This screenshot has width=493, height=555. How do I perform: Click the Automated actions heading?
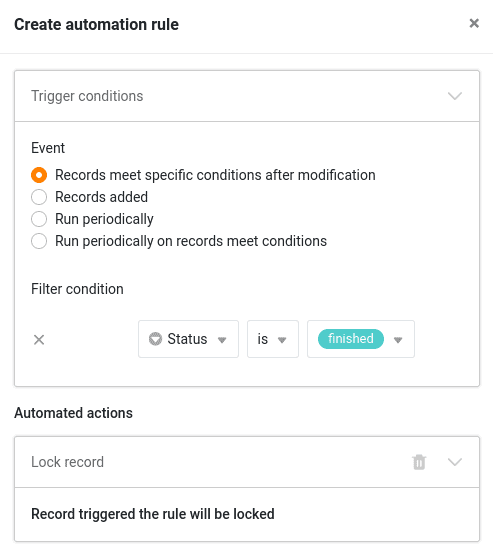click(x=73, y=413)
